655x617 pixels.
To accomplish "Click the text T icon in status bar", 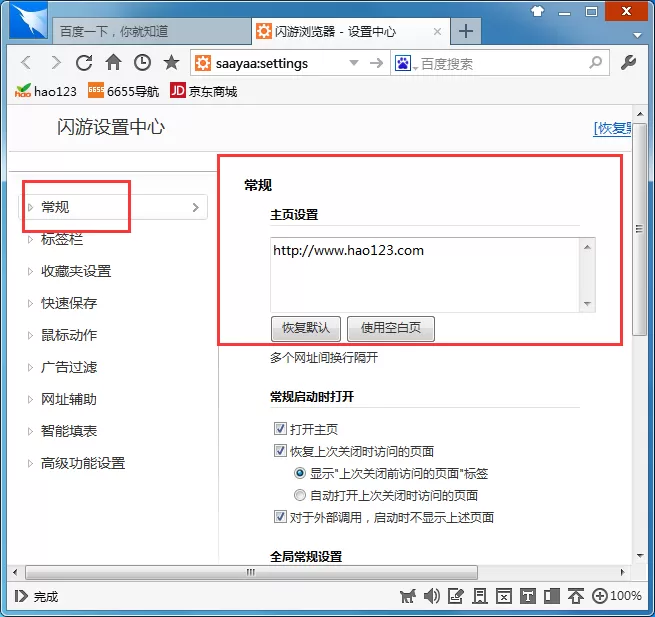I will [528, 596].
